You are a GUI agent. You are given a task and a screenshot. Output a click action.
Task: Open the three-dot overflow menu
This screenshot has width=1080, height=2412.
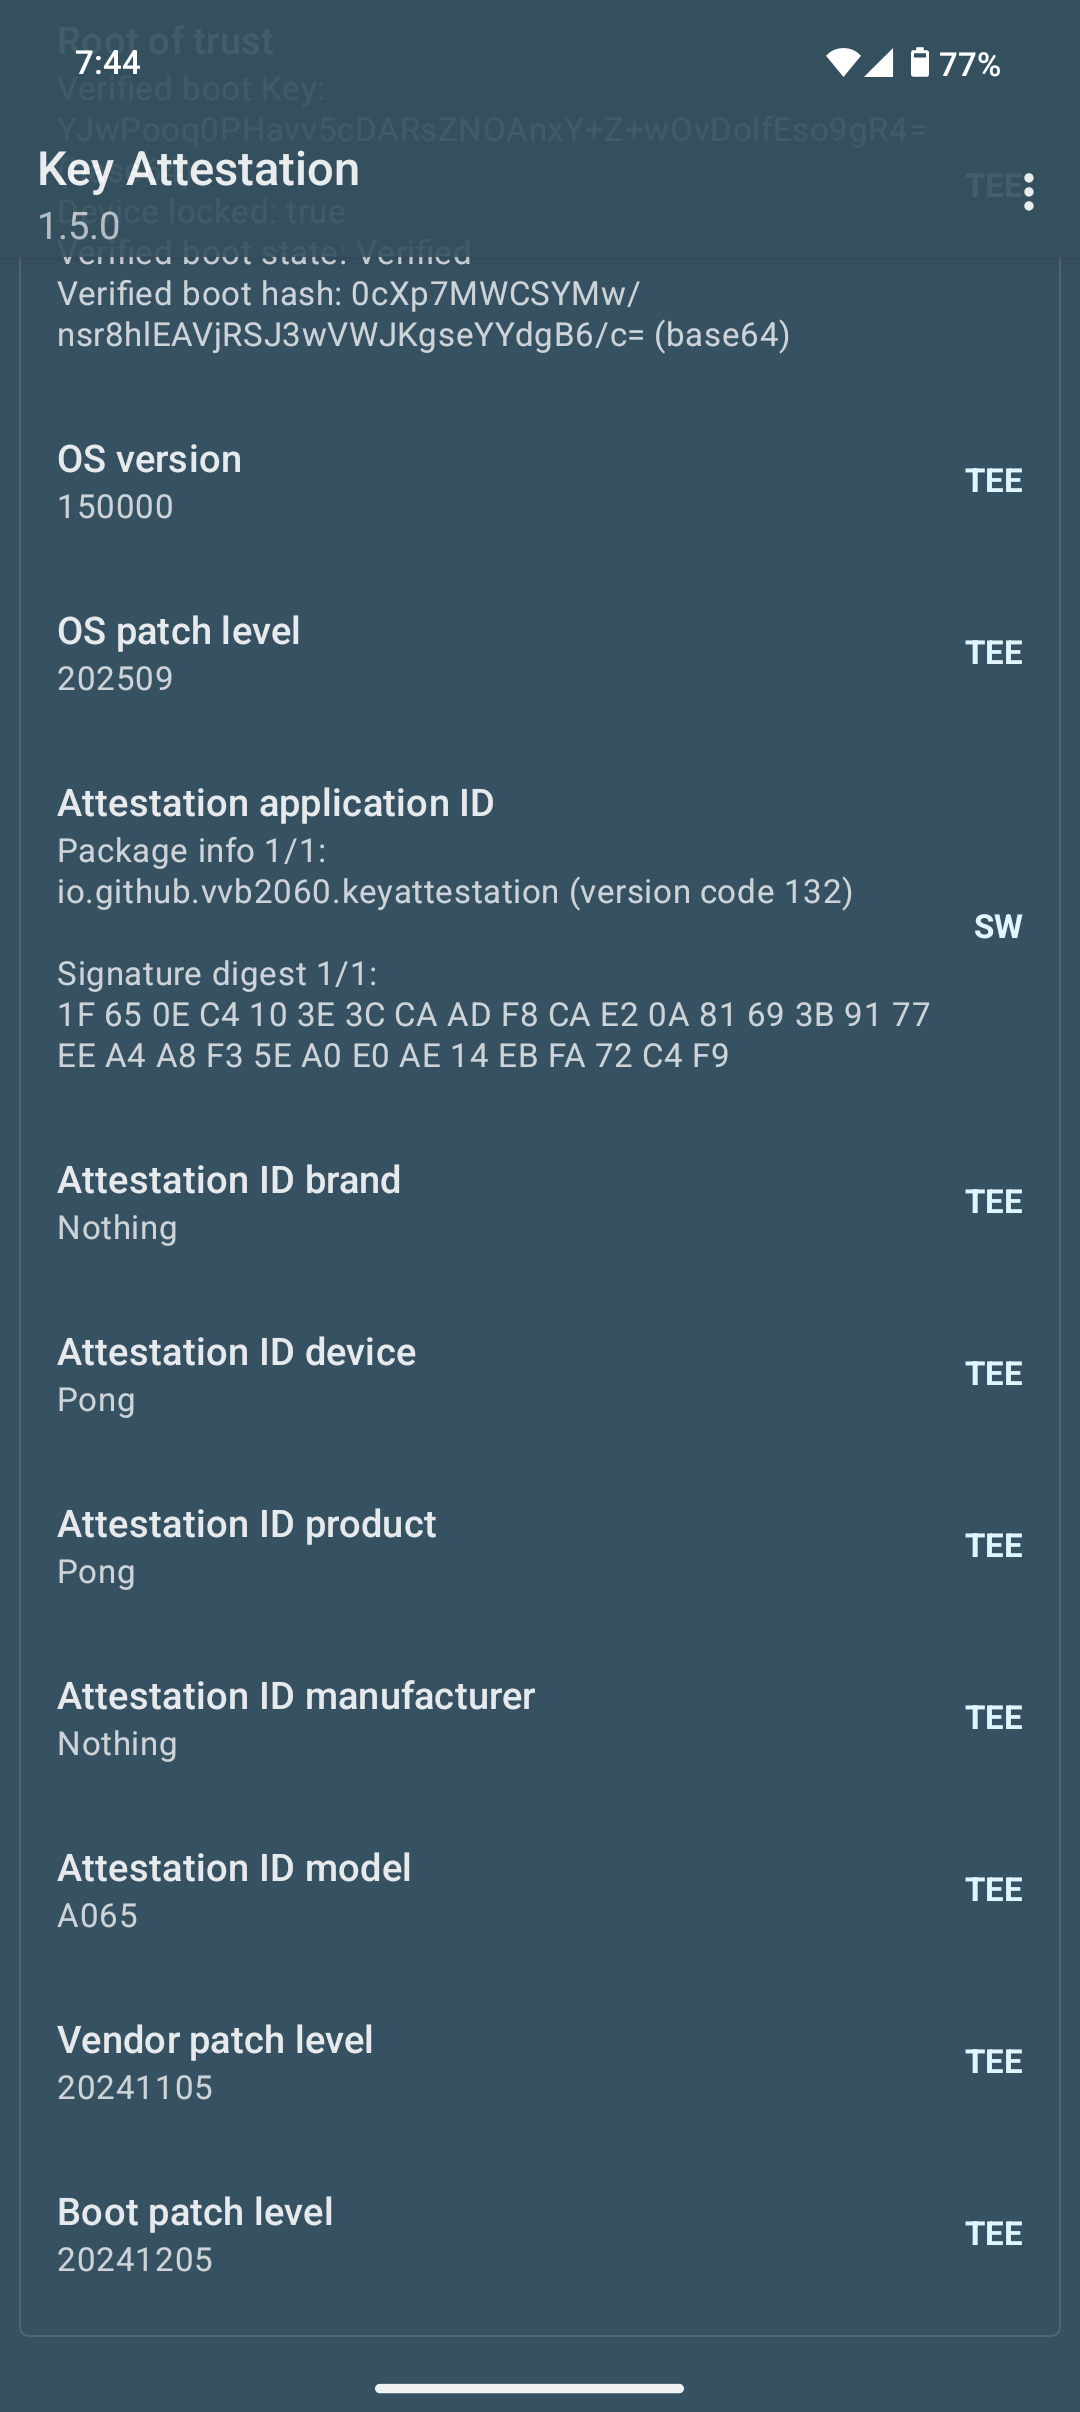[1028, 192]
